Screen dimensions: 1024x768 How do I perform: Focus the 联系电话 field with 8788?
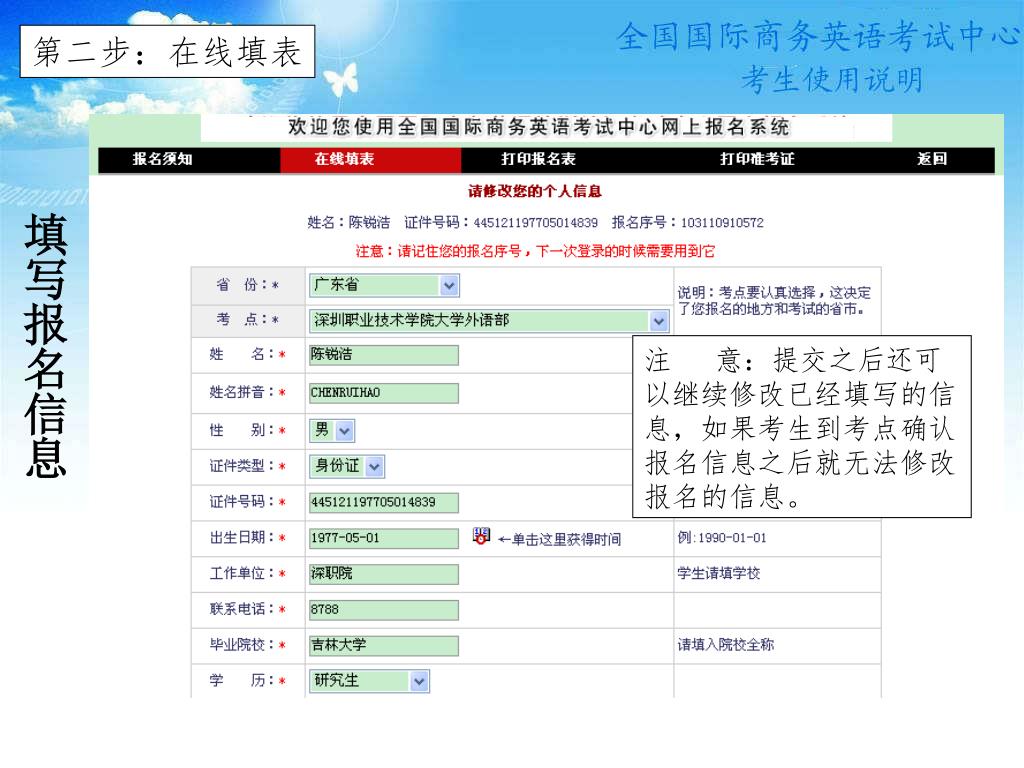coord(384,609)
